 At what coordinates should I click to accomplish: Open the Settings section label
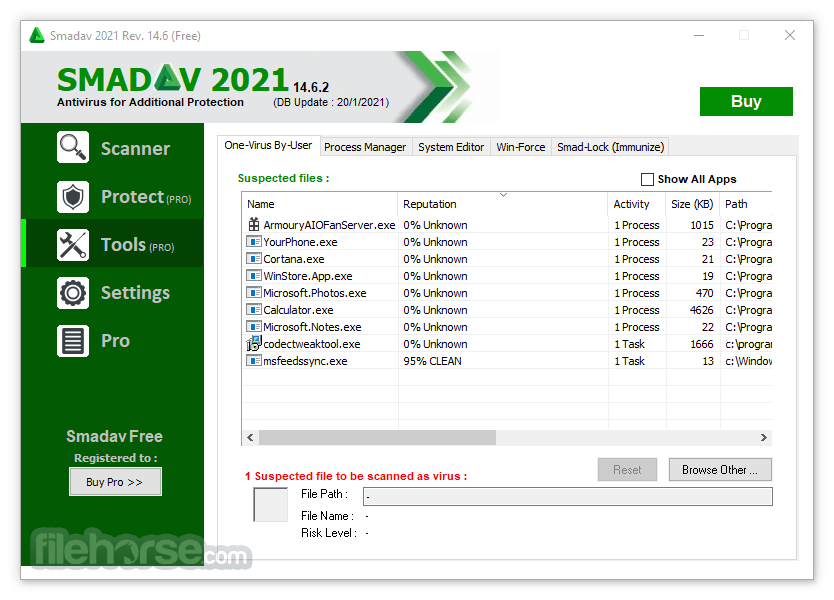136,293
